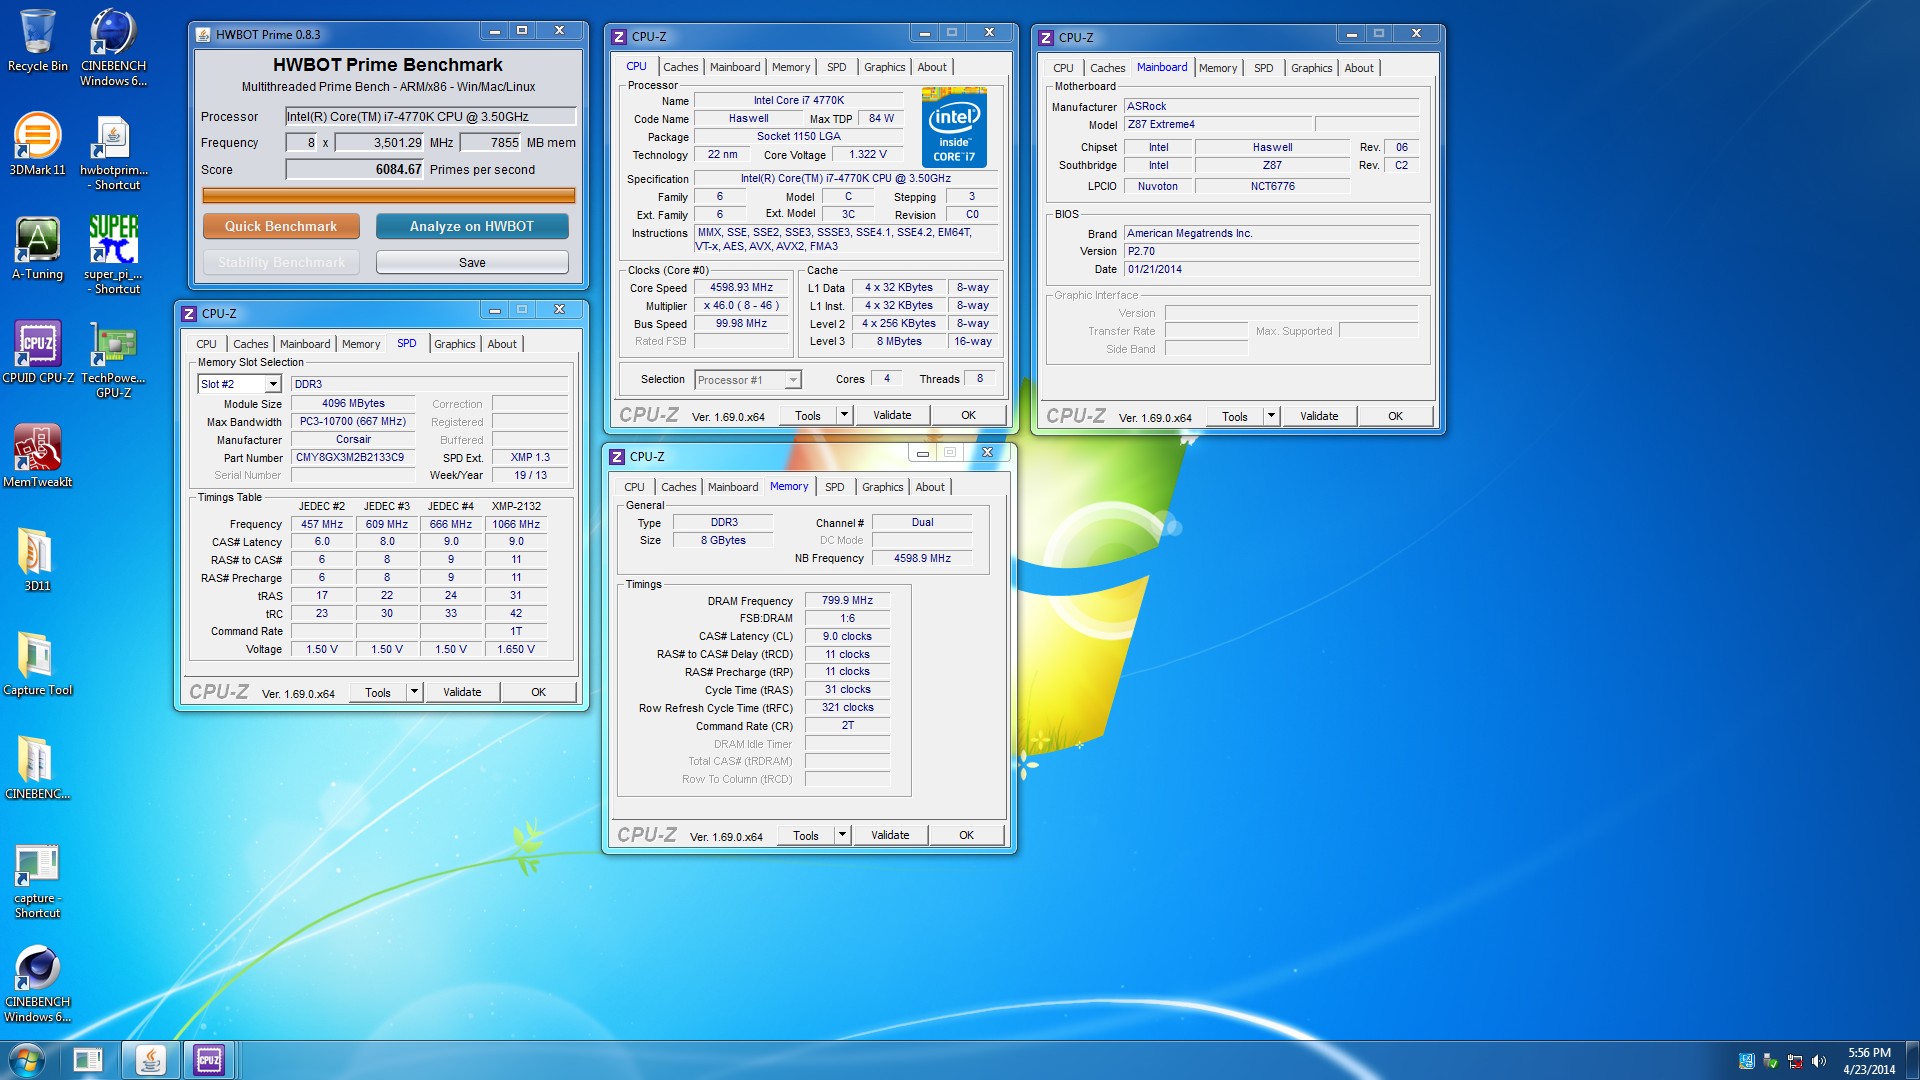This screenshot has width=1920, height=1080.
Task: Click the Z icon in the SPD CPU-Z window title
Action: click(189, 314)
